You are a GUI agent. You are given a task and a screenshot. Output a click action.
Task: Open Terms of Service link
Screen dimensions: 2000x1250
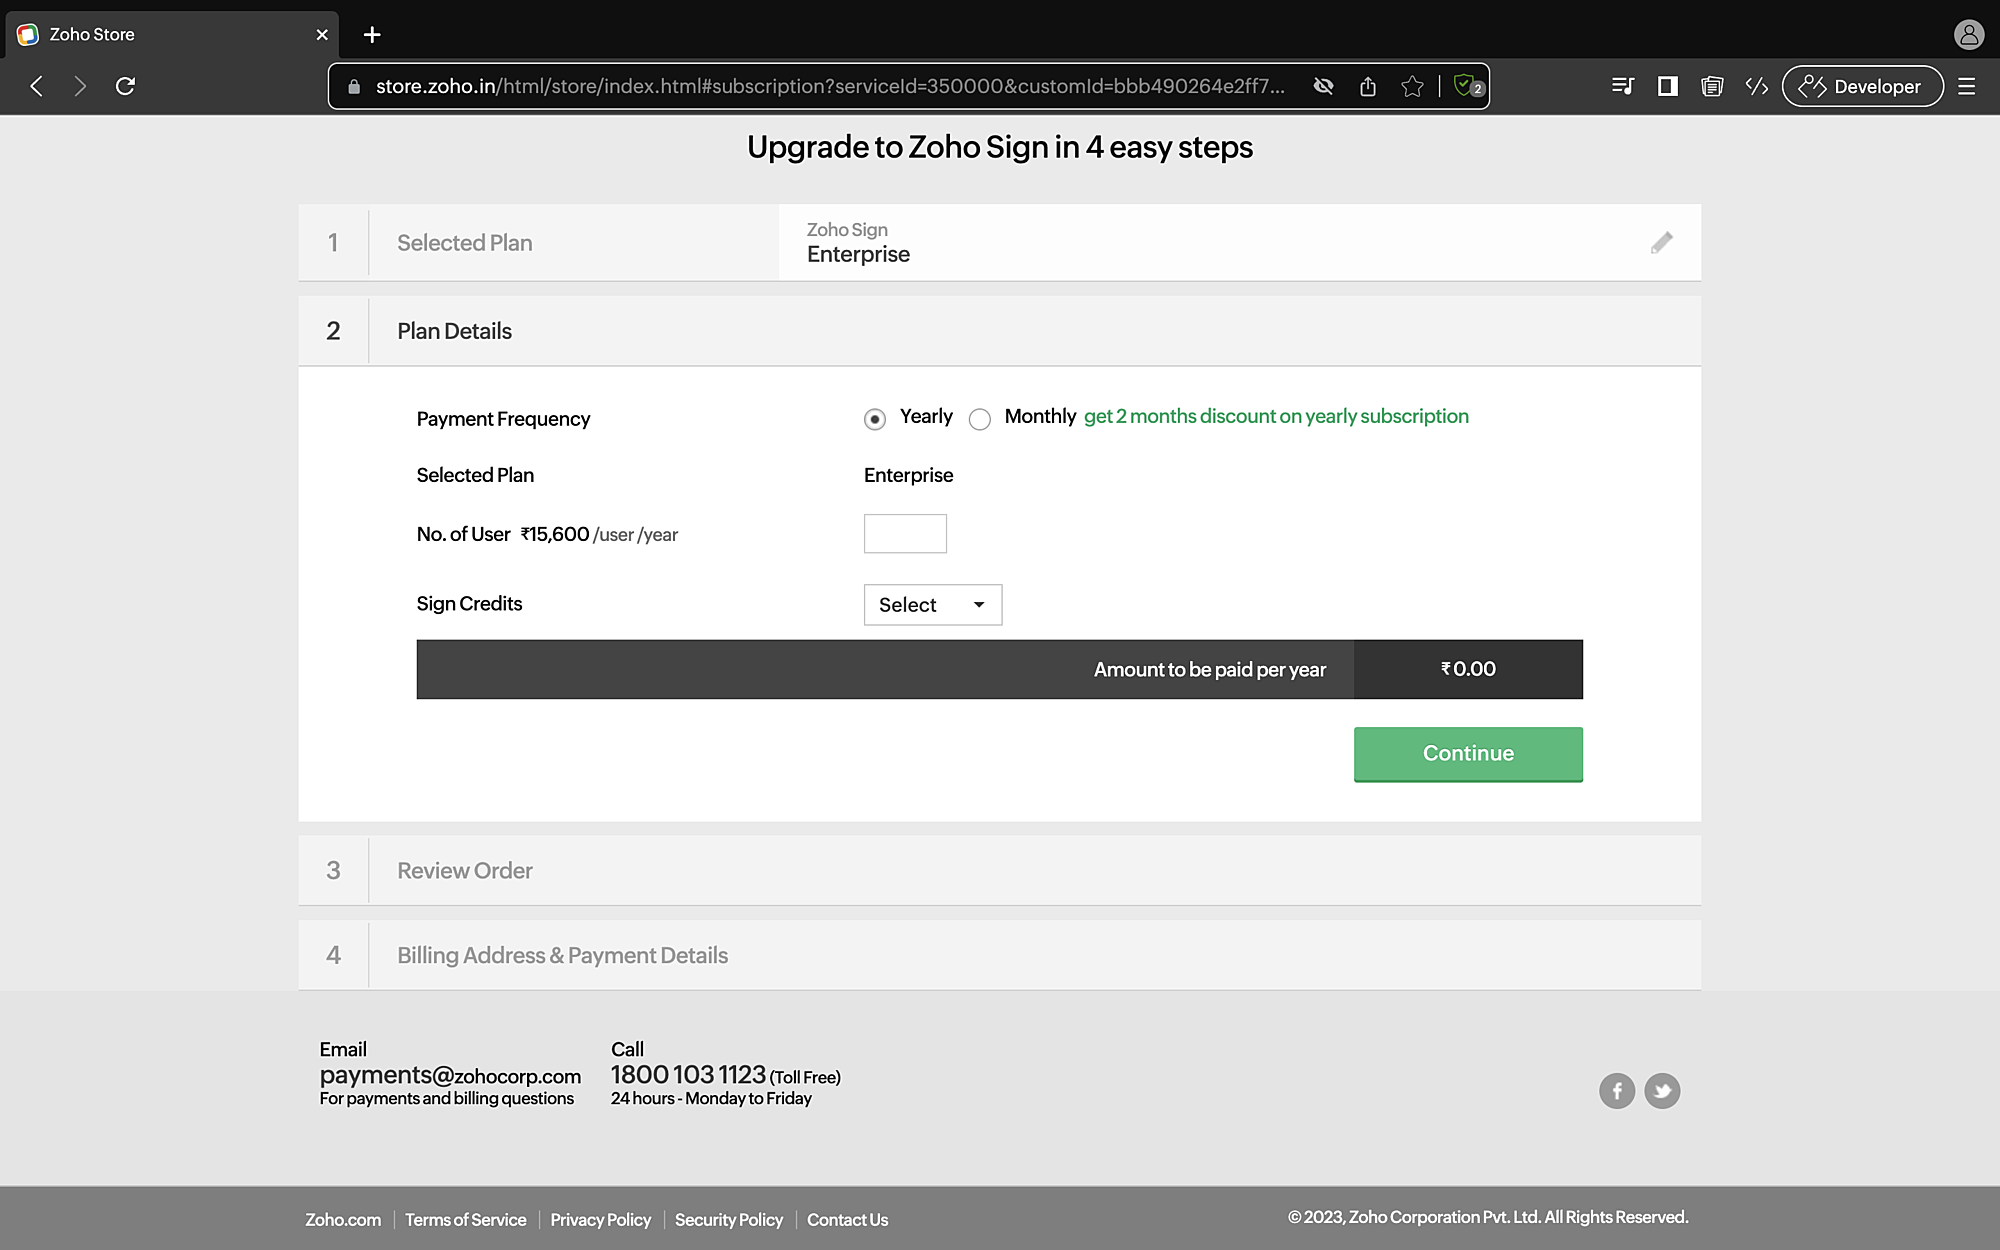click(x=465, y=1220)
